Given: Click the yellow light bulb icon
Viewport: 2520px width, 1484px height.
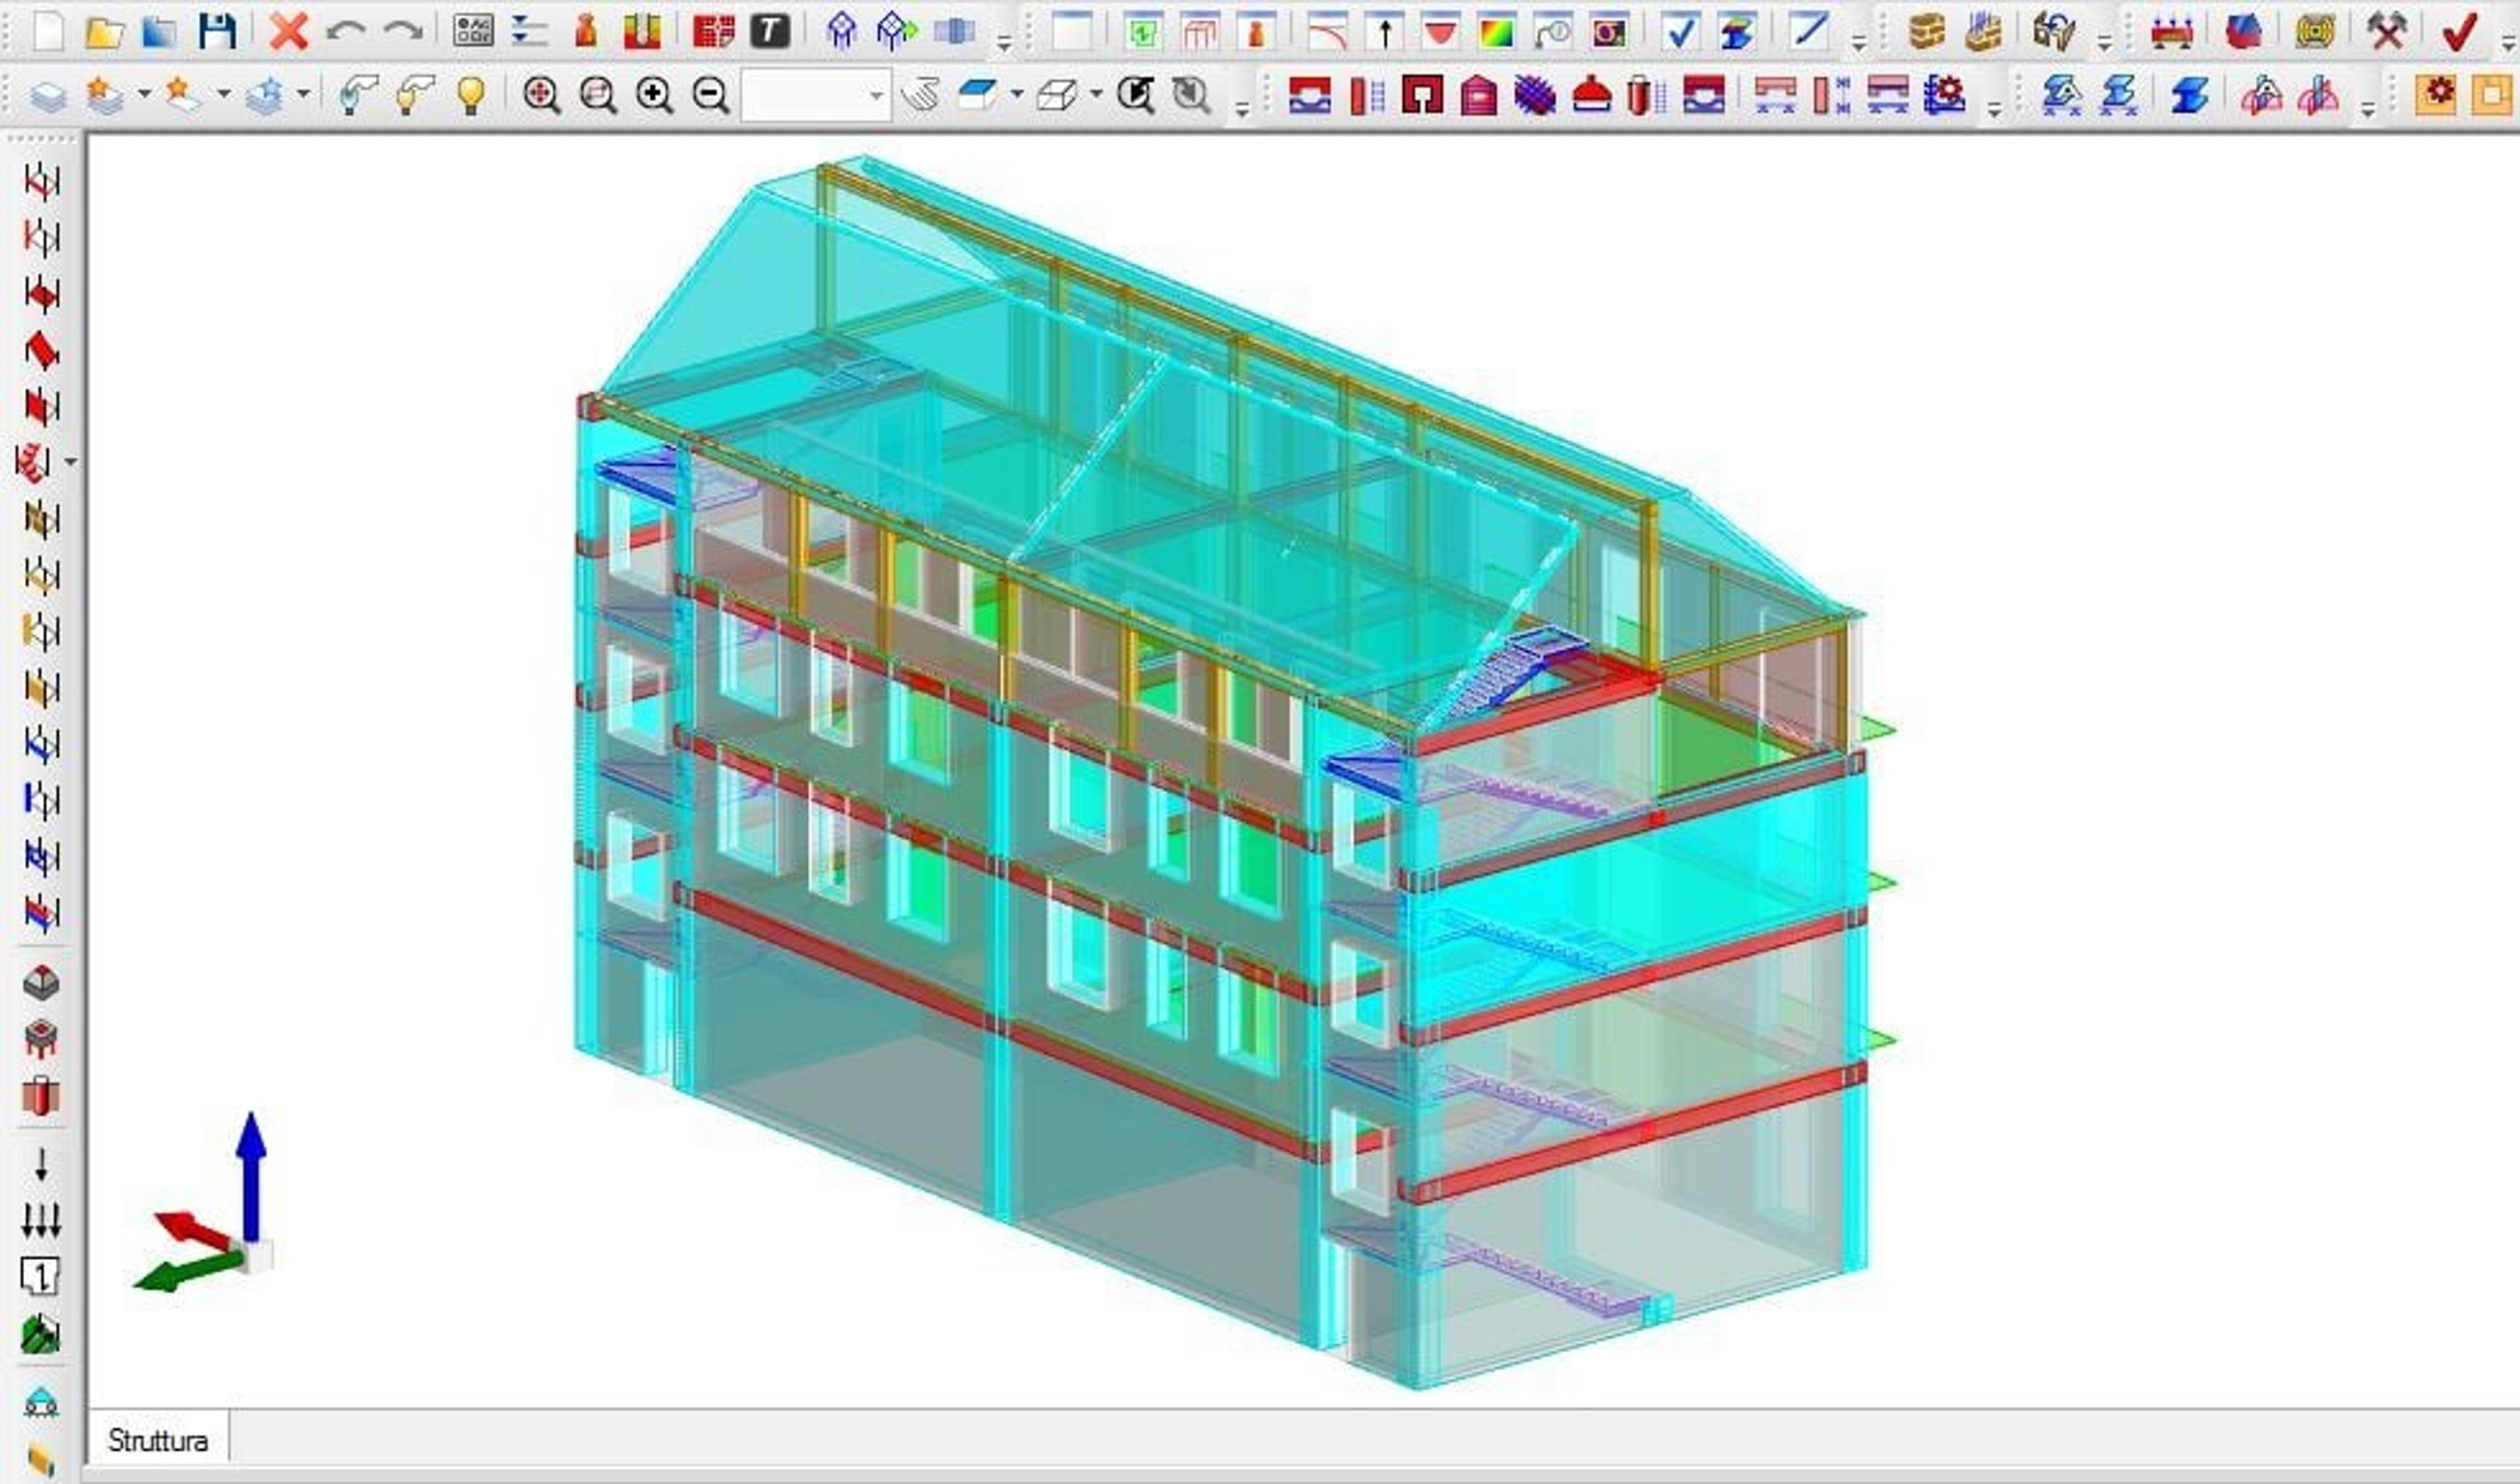Looking at the screenshot, I should pyautogui.click(x=471, y=95).
